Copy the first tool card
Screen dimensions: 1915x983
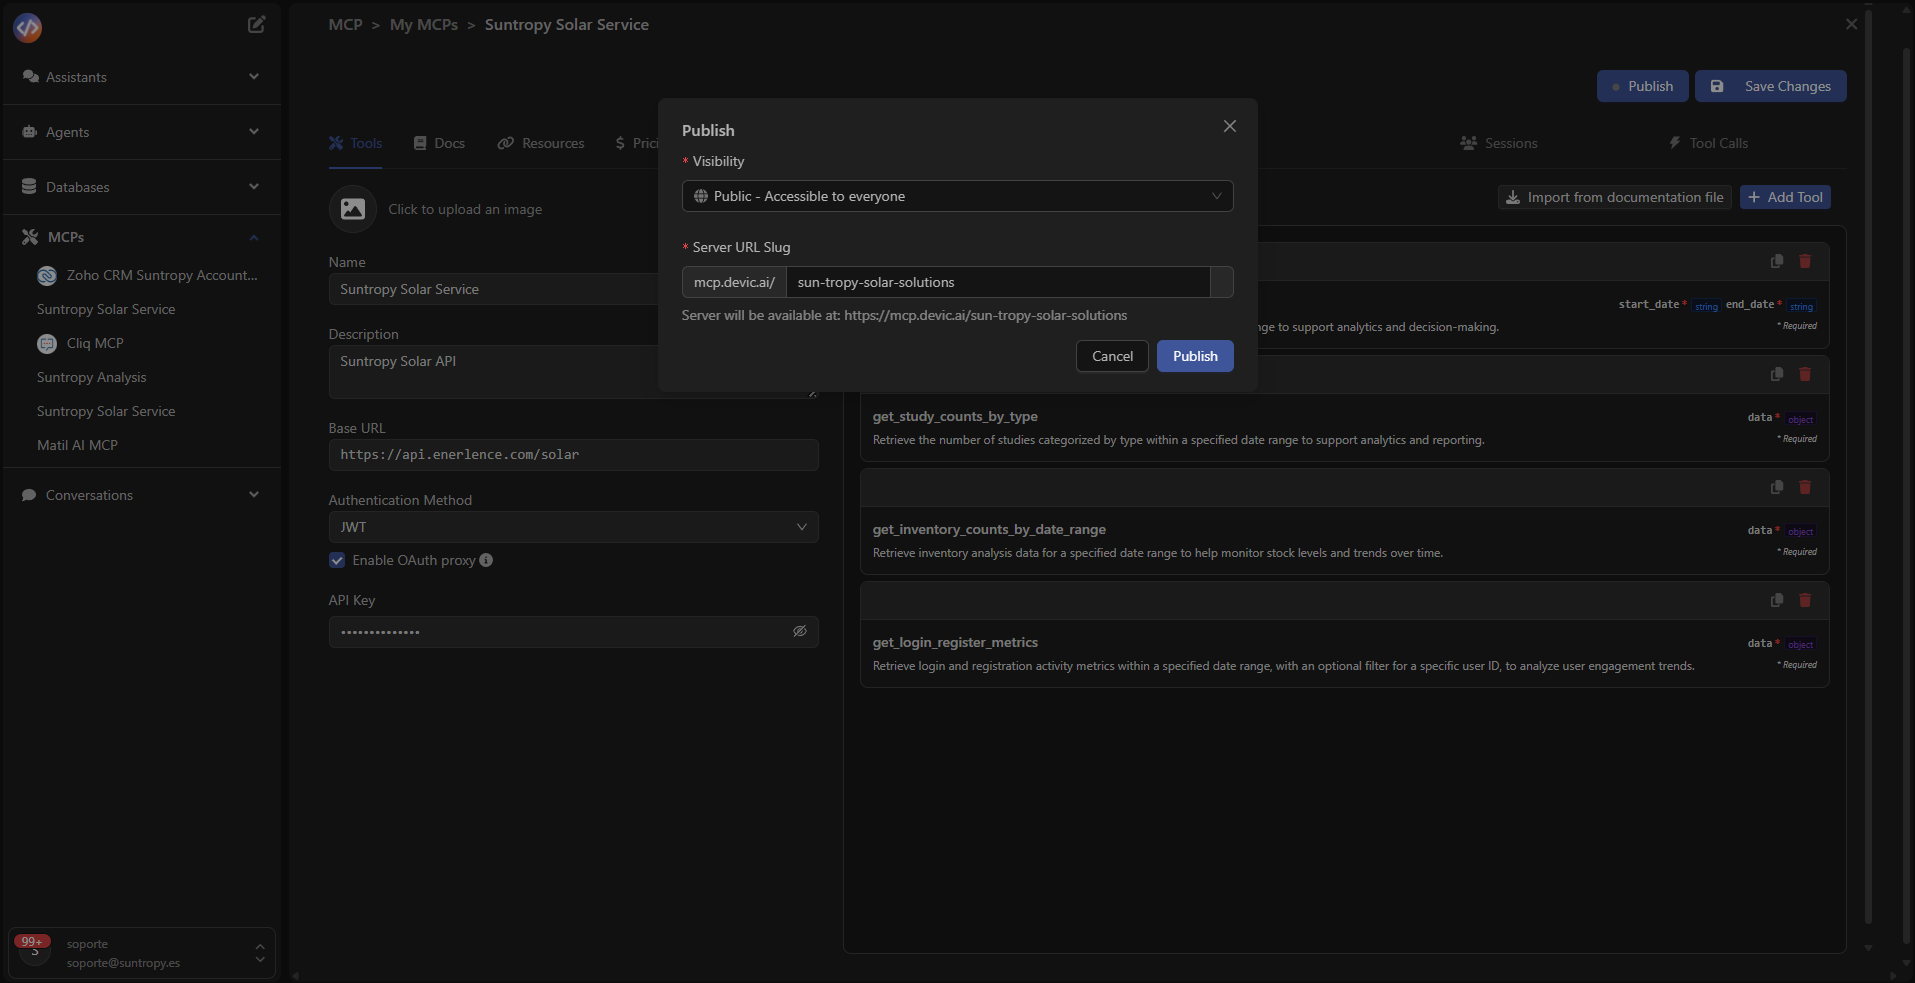click(x=1777, y=261)
